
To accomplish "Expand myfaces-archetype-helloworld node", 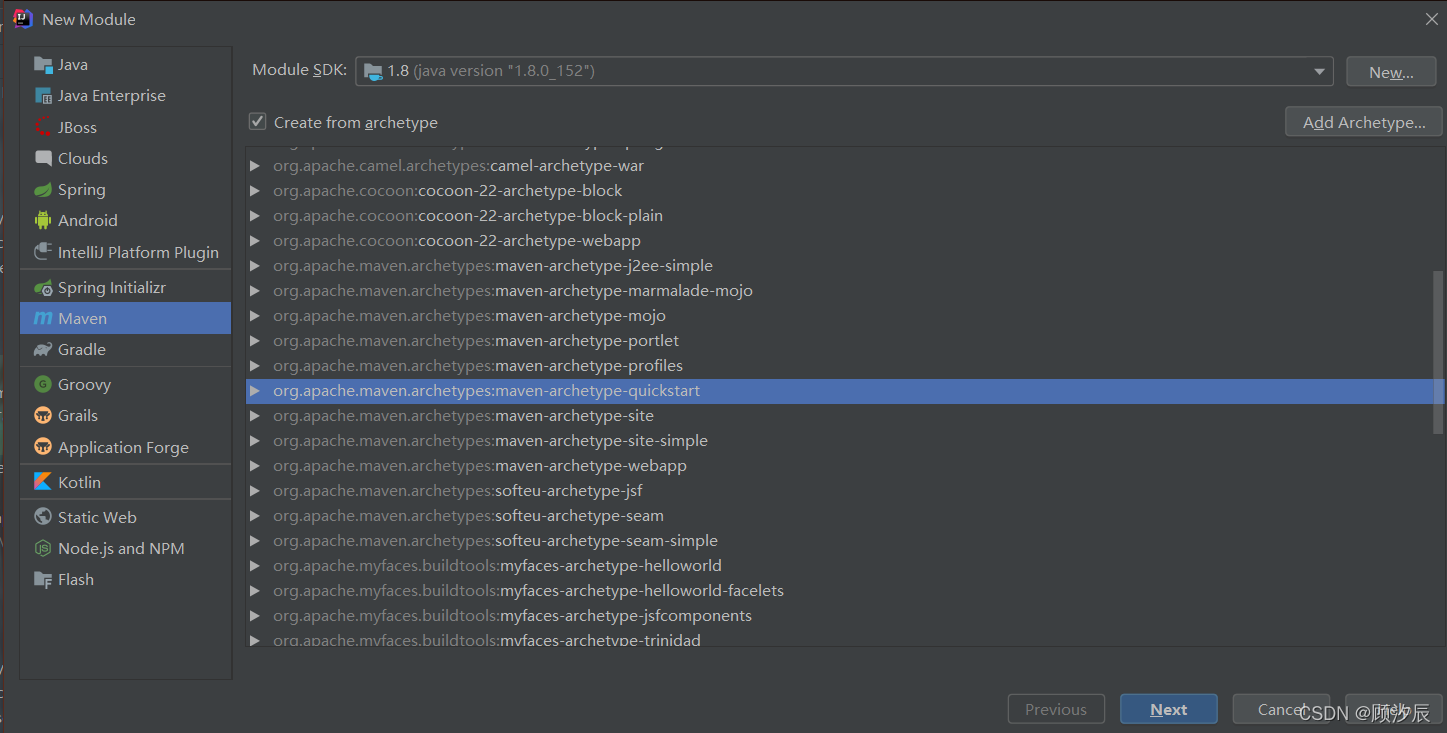I will [x=255, y=566].
